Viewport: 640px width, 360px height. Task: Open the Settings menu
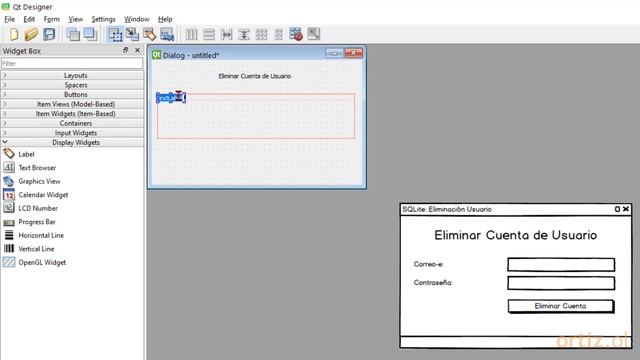point(103,19)
